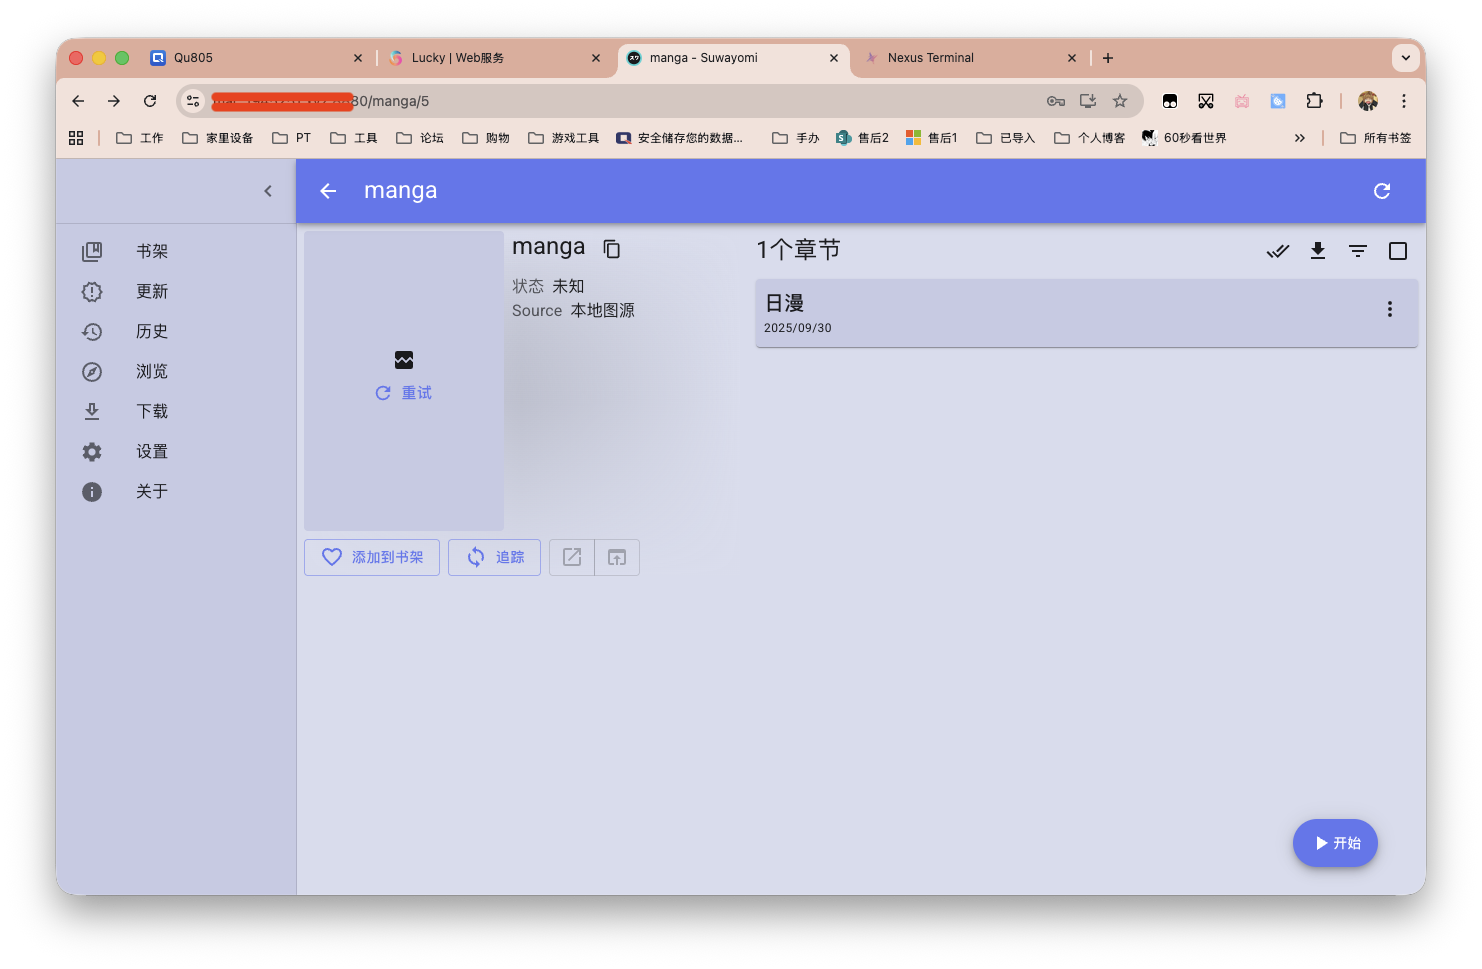Open the chapter filter options

(1357, 251)
